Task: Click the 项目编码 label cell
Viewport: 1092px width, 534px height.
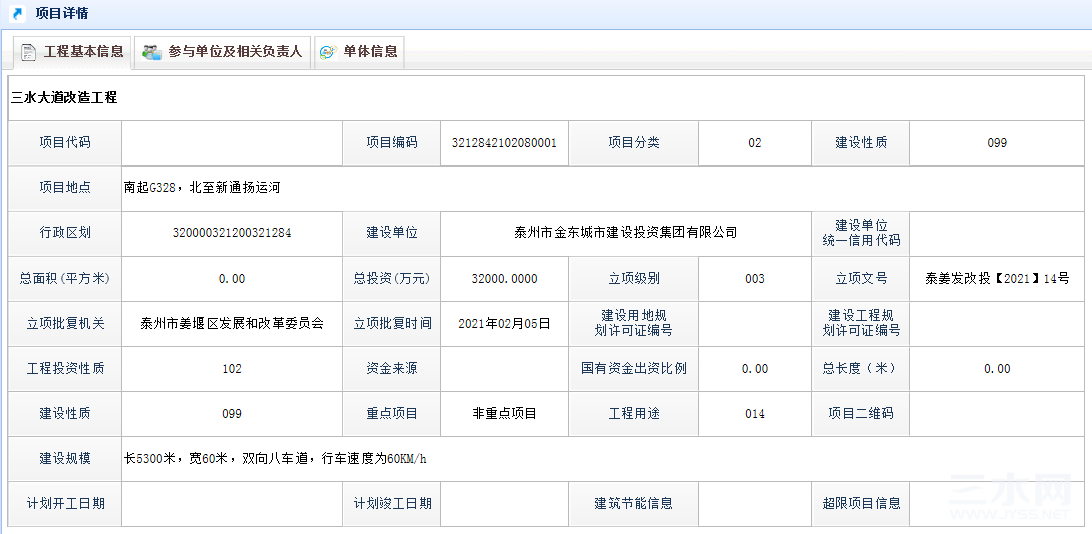Action: pyautogui.click(x=391, y=143)
